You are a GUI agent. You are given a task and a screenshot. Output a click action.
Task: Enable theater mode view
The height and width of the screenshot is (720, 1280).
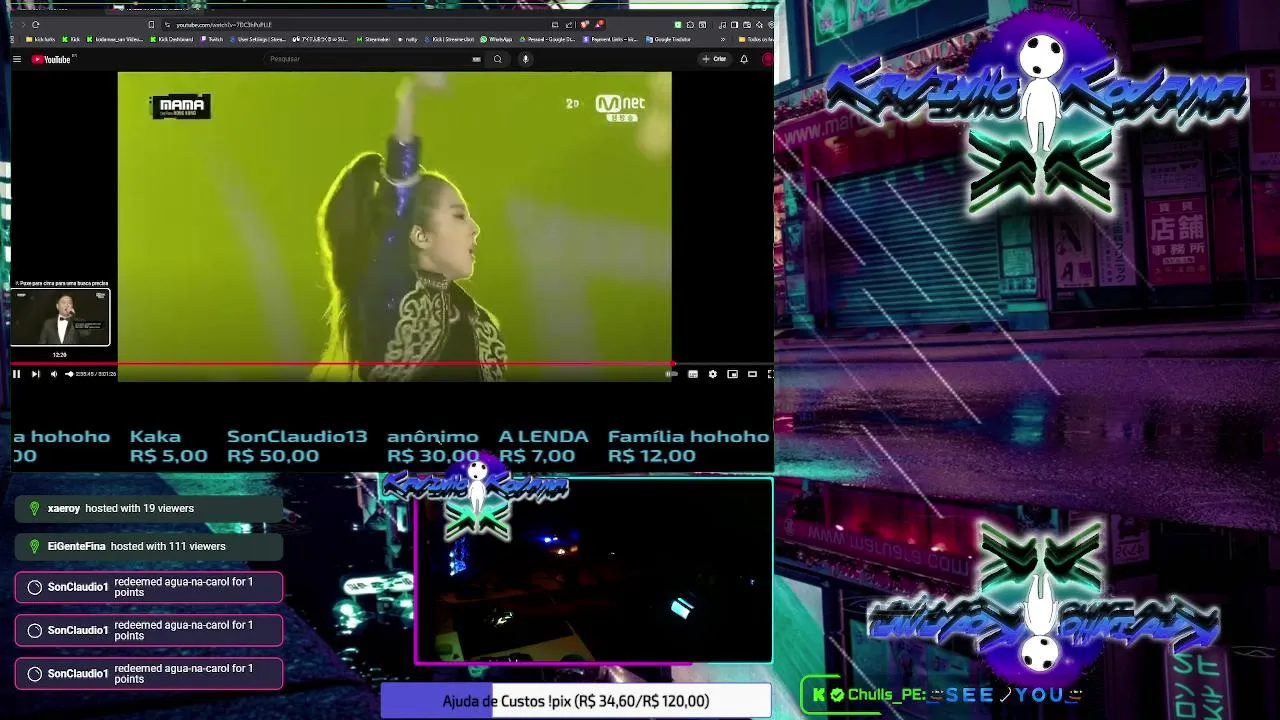[752, 374]
